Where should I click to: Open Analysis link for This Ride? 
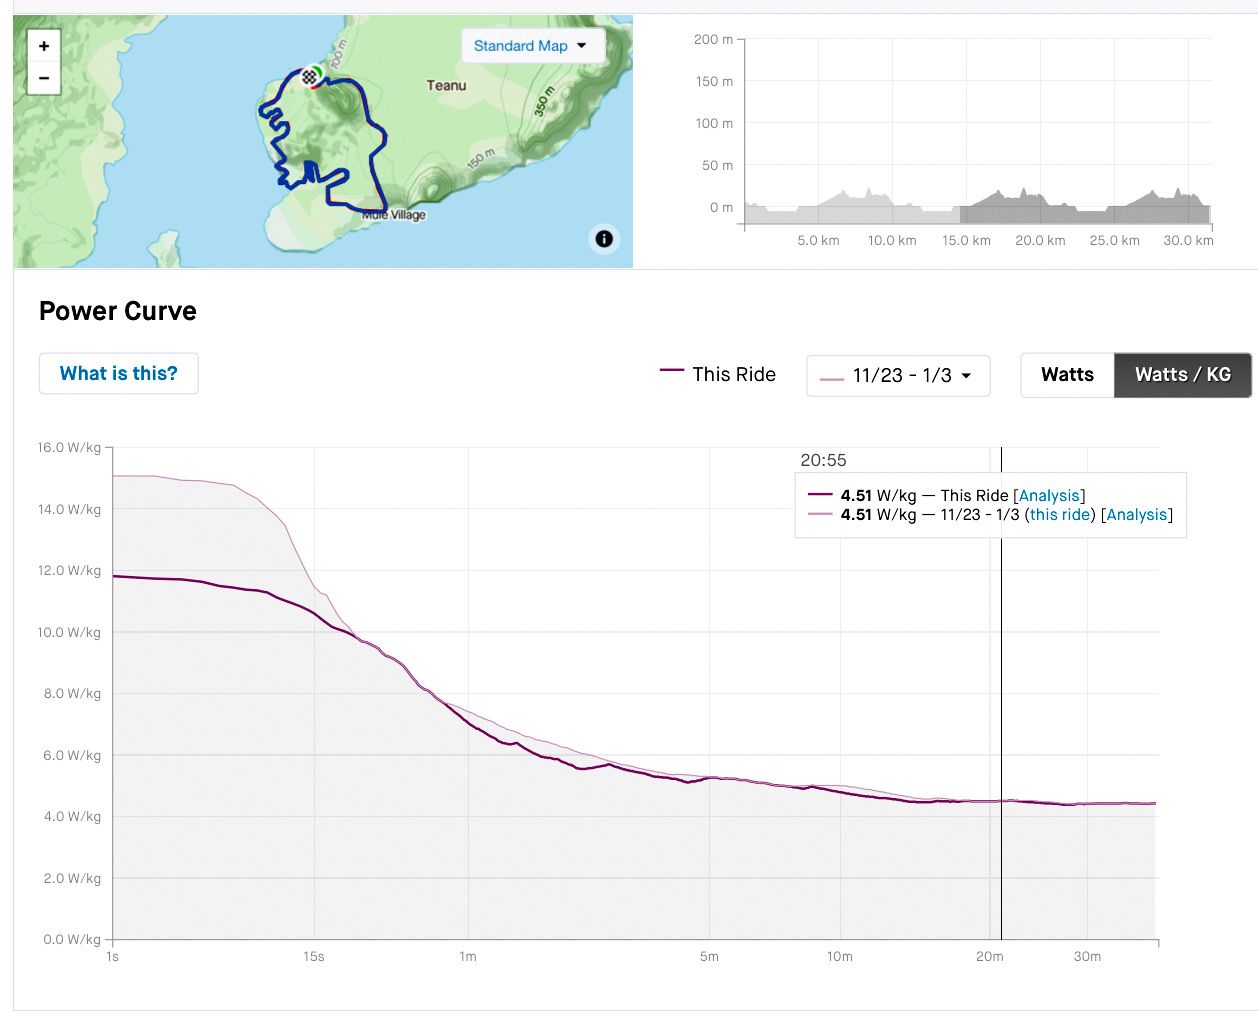click(x=1049, y=496)
